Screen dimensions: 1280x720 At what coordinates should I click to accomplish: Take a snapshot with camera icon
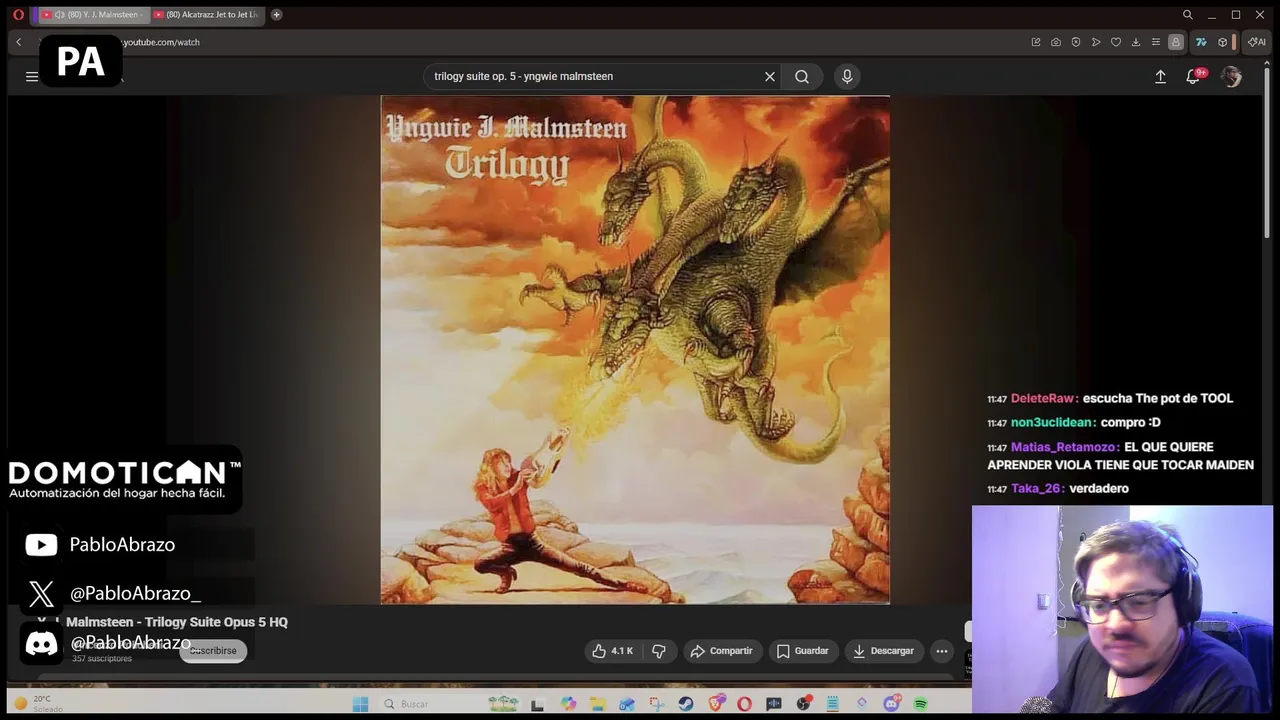tap(1056, 42)
